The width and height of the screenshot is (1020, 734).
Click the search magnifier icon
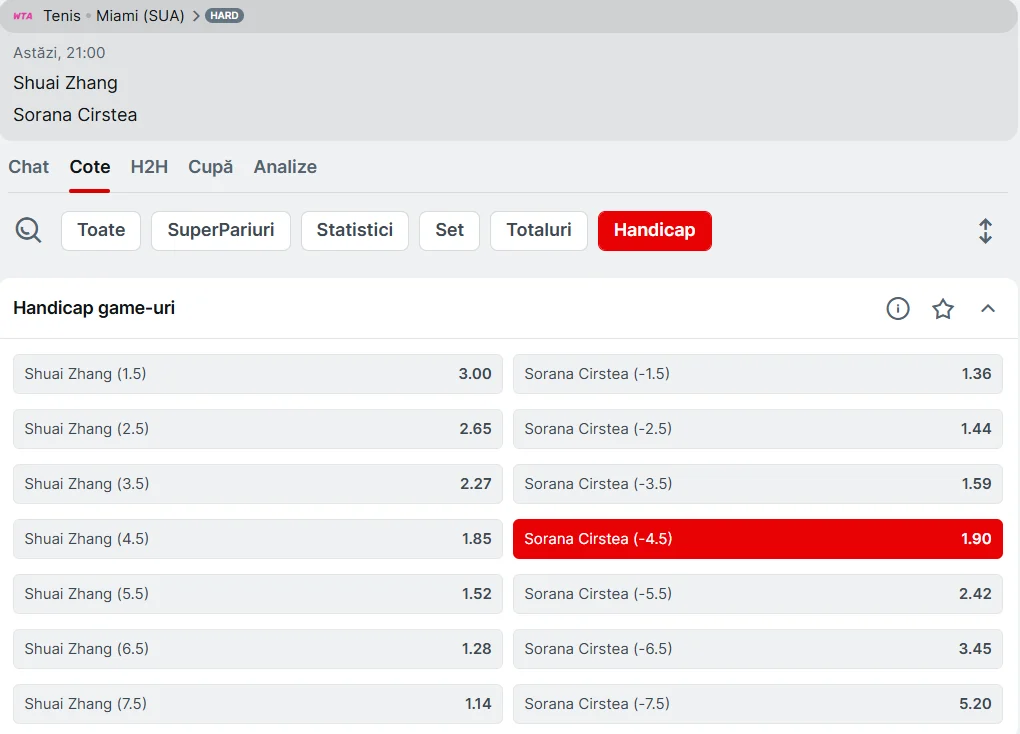point(29,231)
